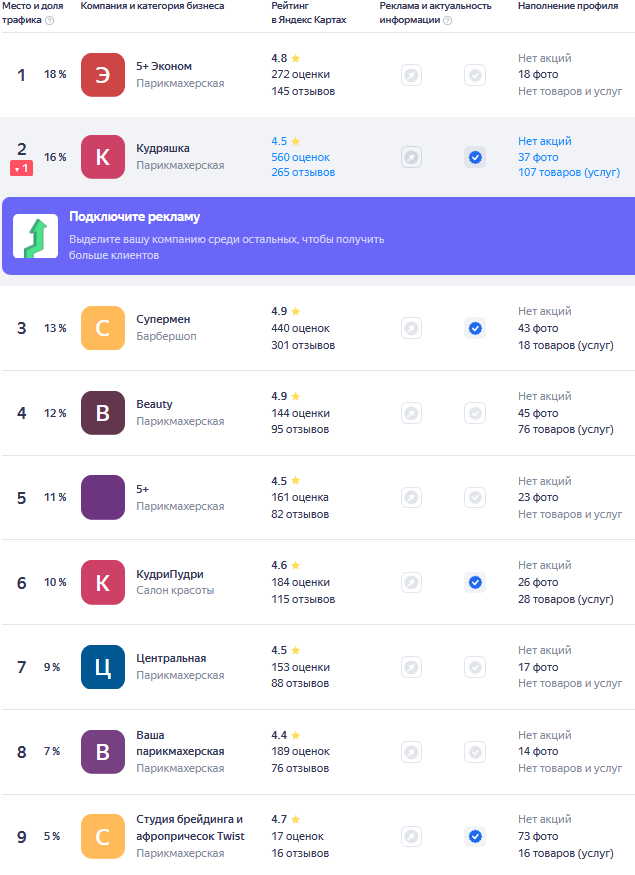
Task: Click the help icon beside 'Место и доля трафика'
Action: pyautogui.click(x=50, y=21)
